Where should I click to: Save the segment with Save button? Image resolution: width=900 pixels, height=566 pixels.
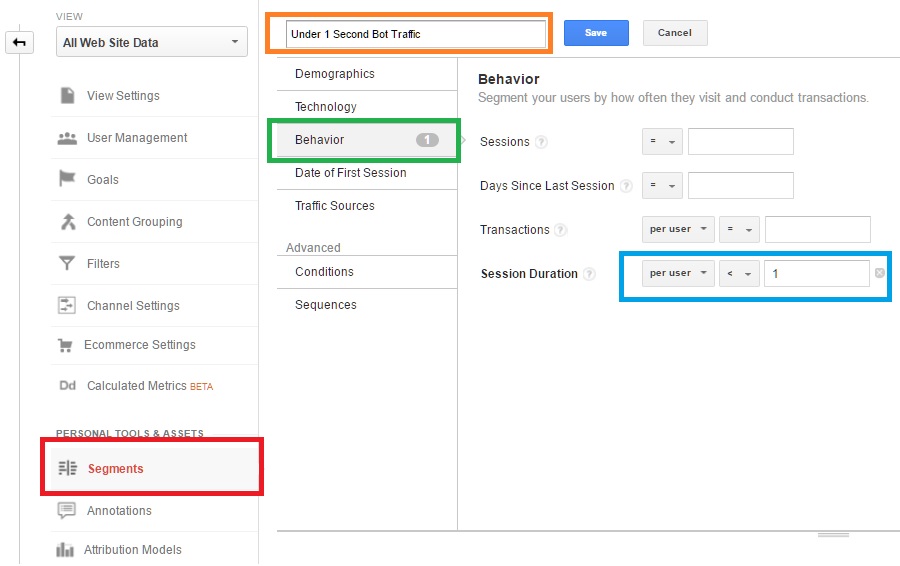596,33
